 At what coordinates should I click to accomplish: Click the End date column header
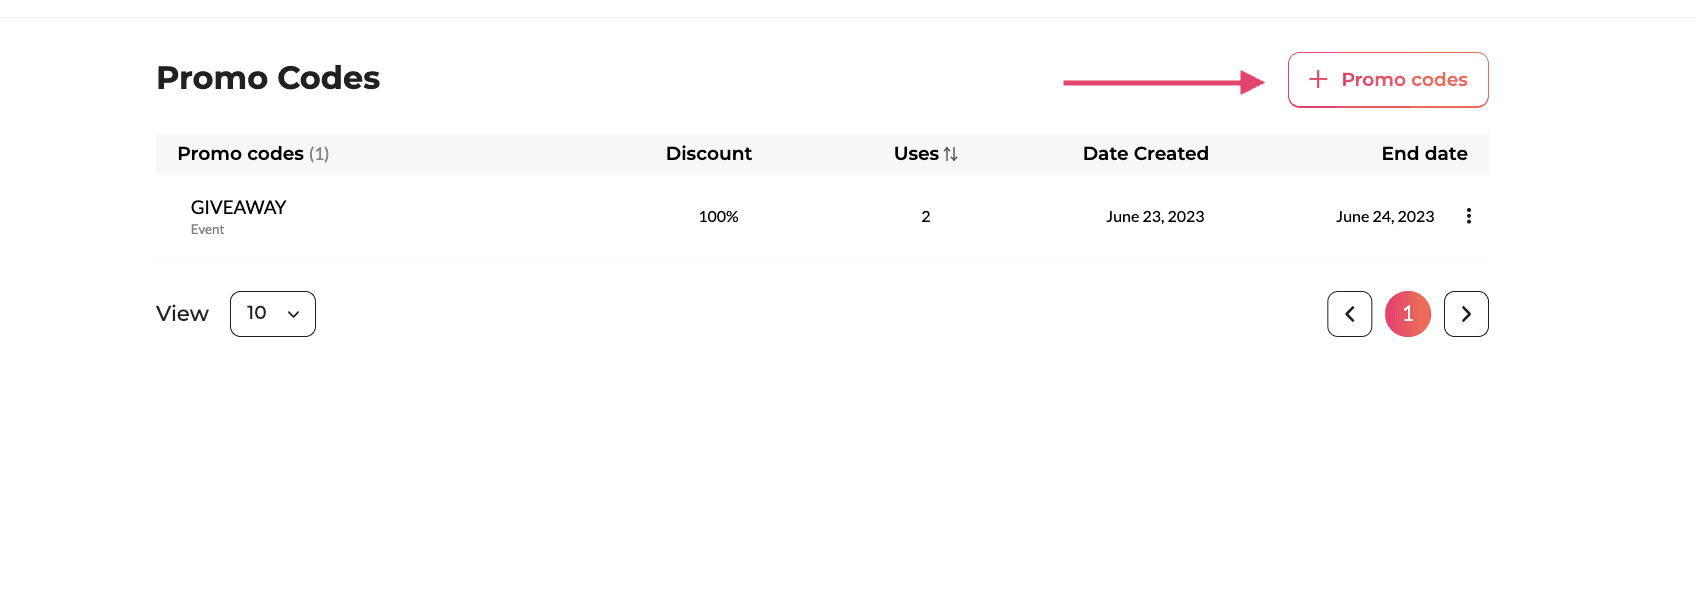1424,153
